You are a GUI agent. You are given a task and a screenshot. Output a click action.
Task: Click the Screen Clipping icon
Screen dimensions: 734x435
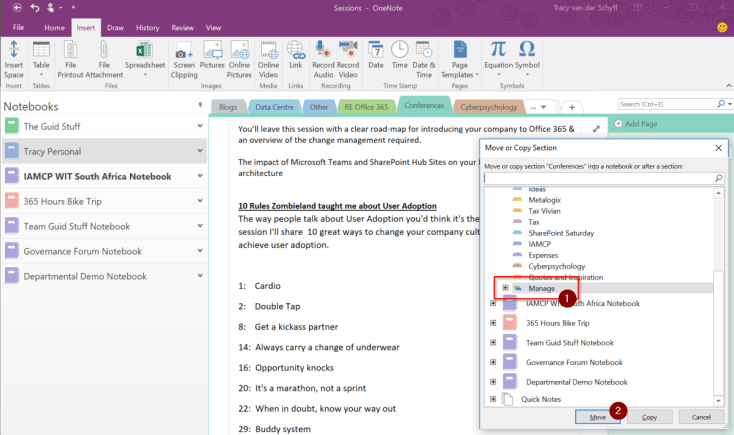[x=184, y=58]
